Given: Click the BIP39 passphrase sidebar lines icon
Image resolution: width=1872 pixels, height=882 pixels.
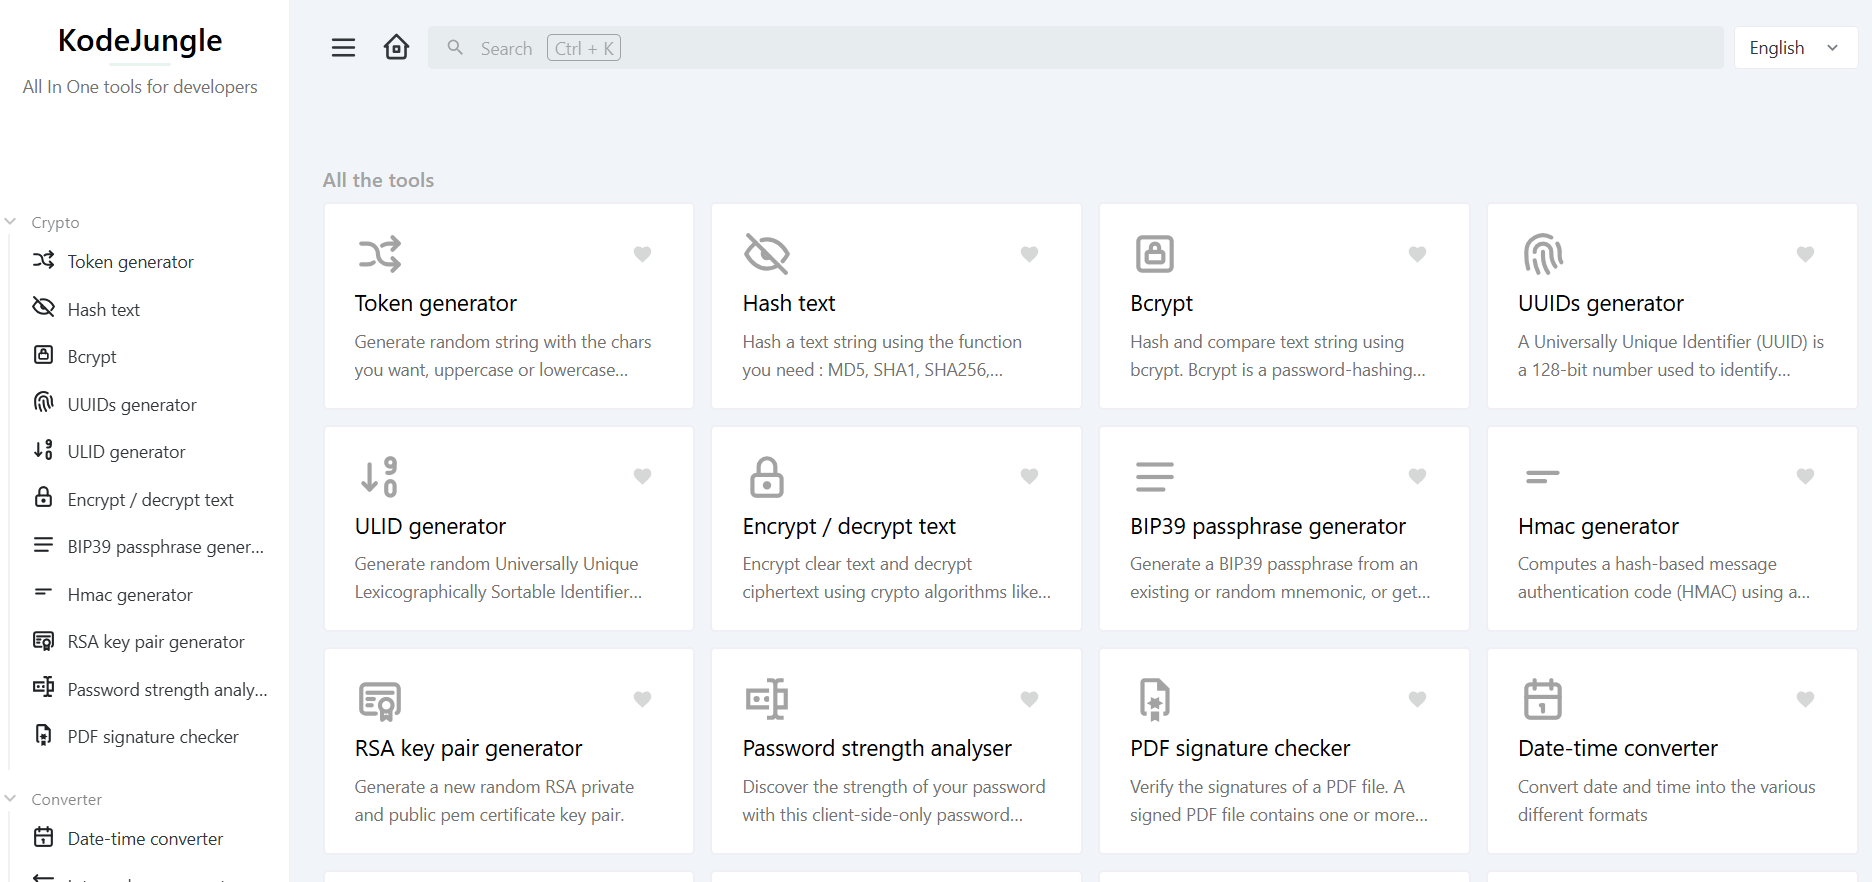Looking at the screenshot, I should point(43,545).
